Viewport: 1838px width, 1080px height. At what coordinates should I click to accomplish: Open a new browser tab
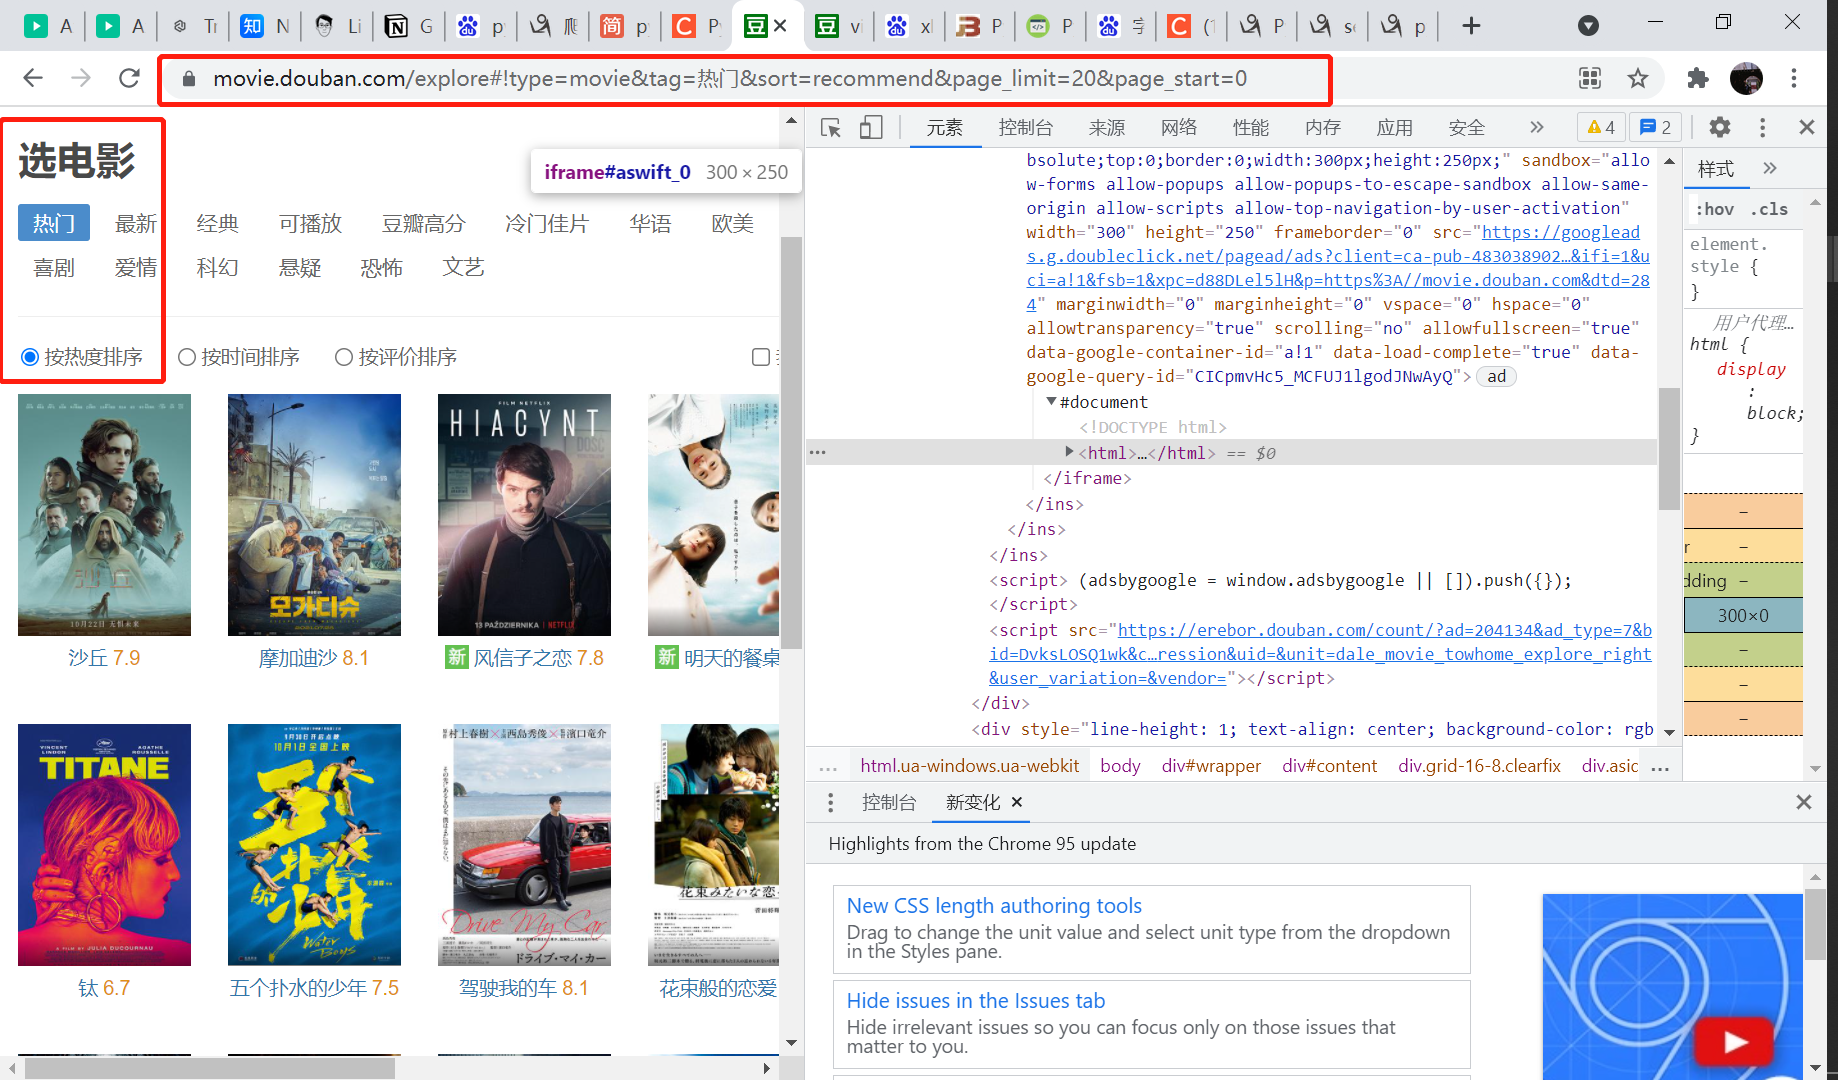1471,26
